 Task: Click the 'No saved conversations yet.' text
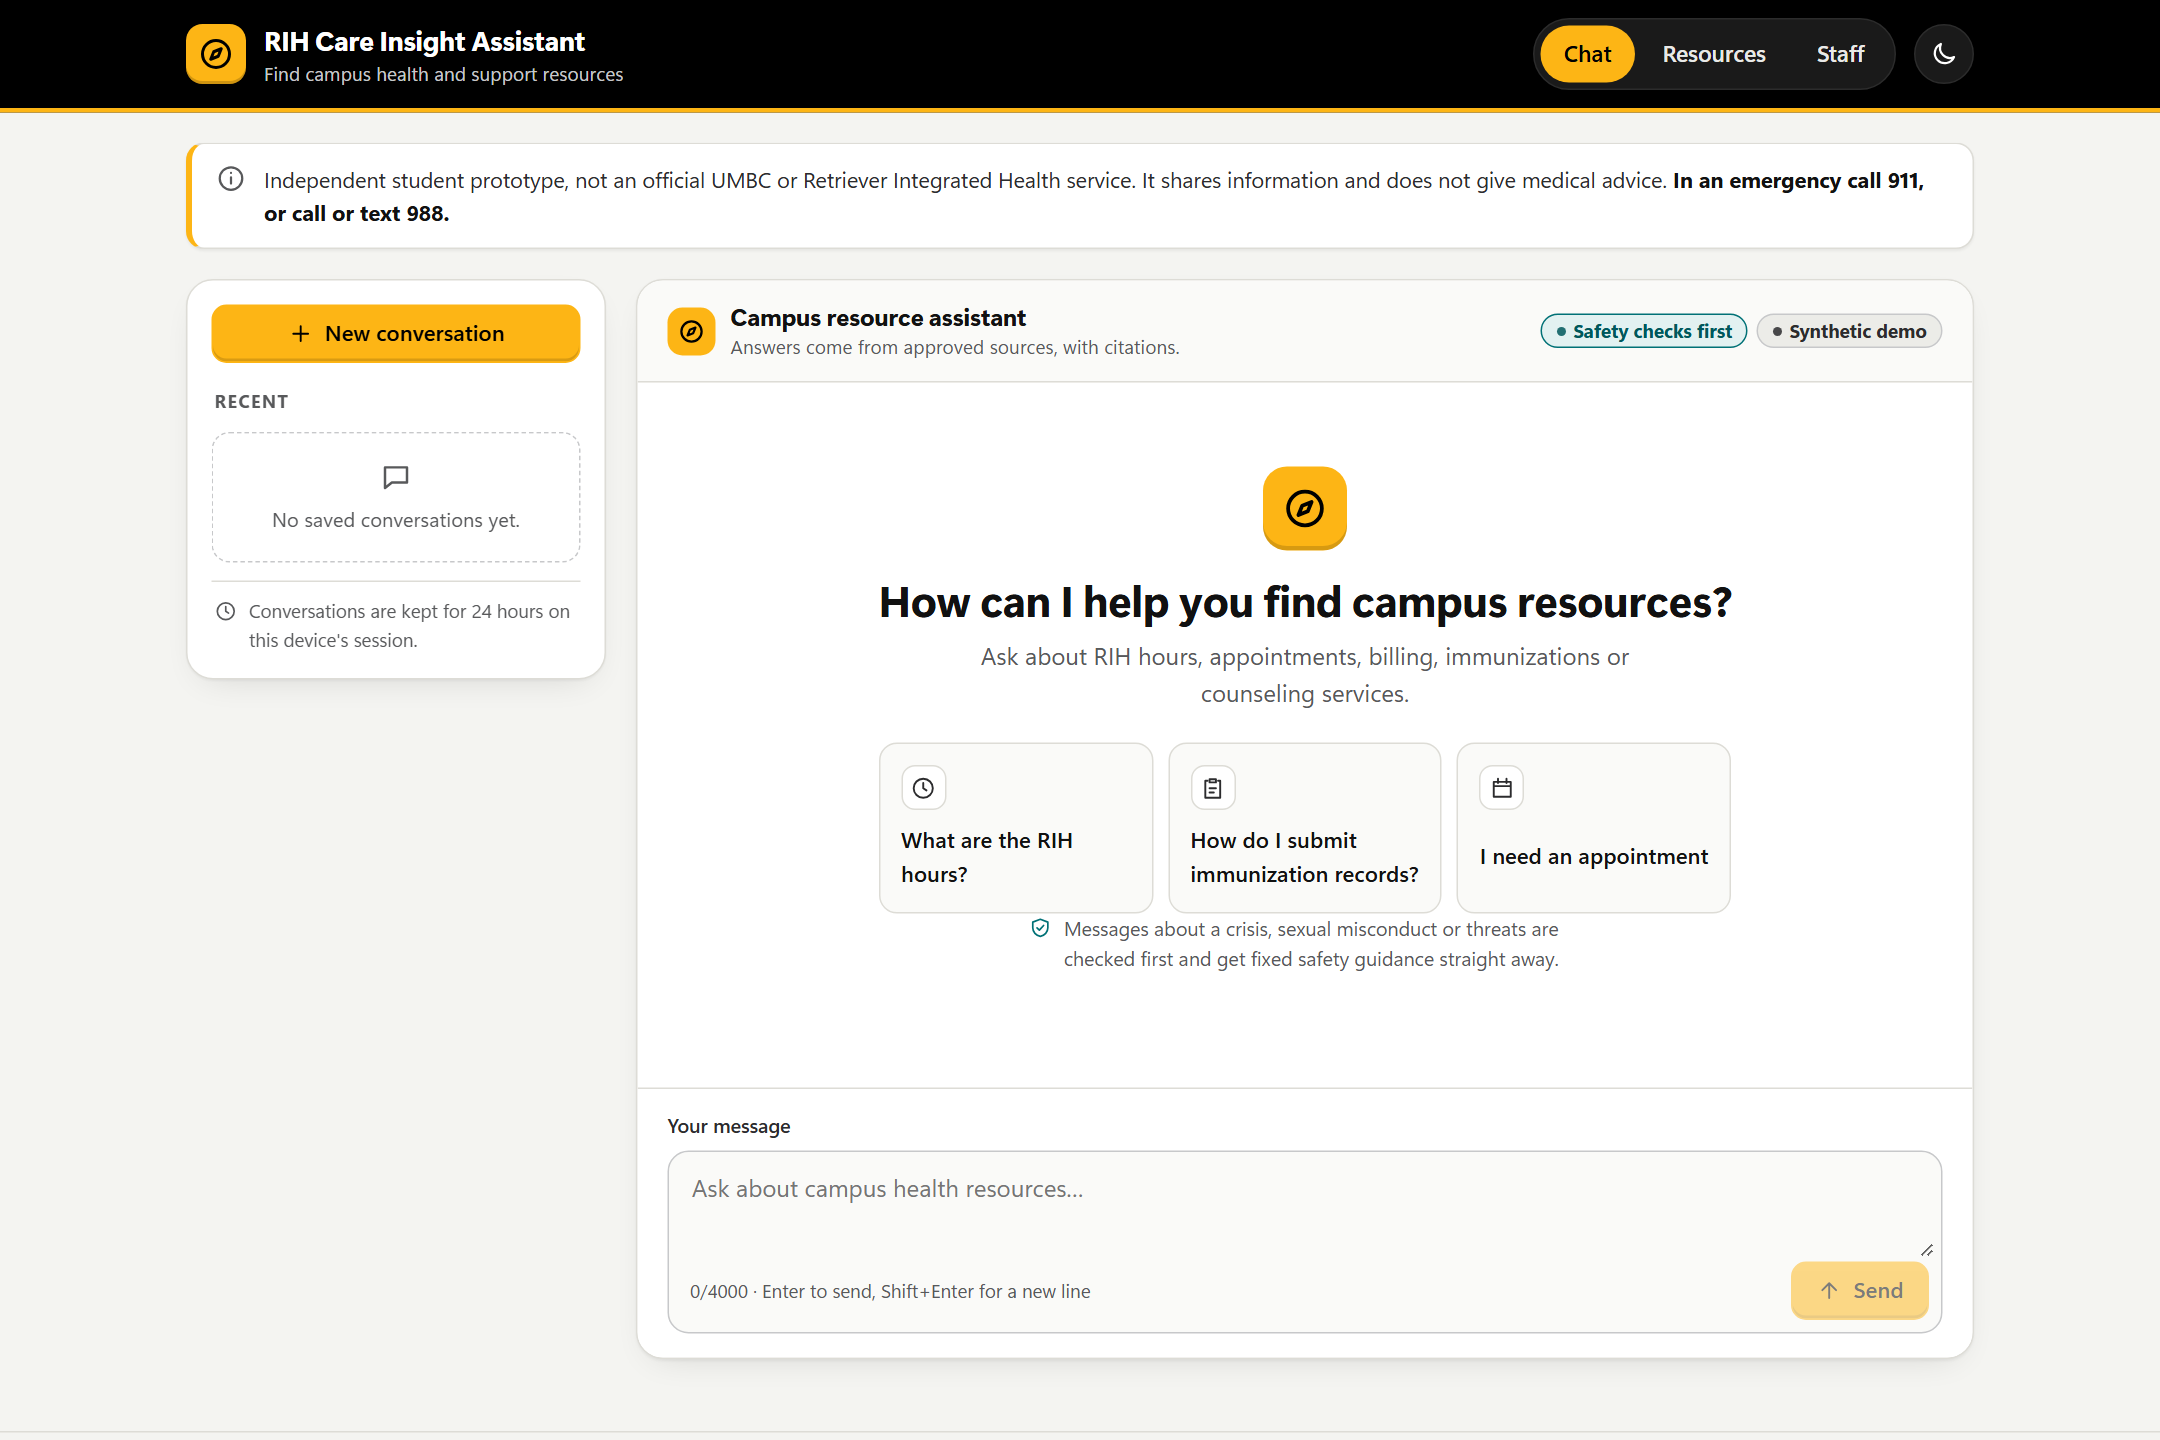[396, 520]
